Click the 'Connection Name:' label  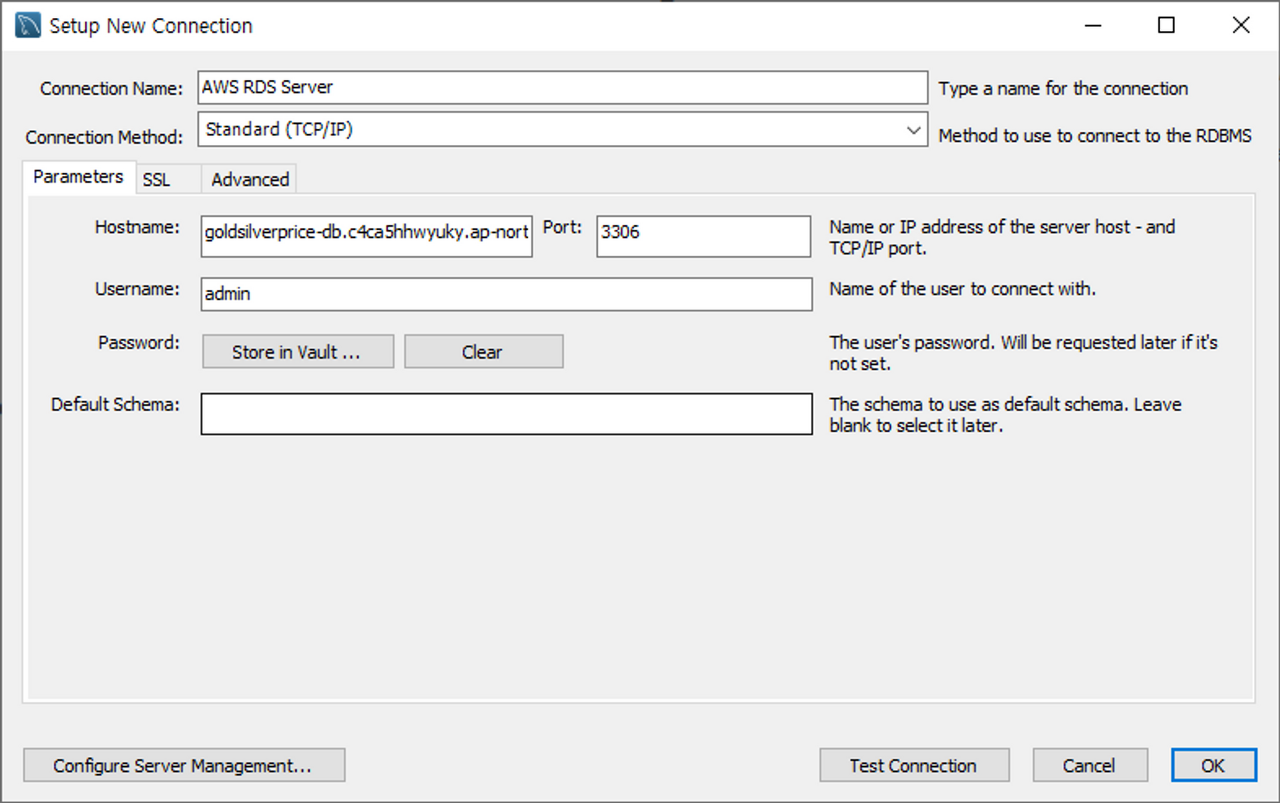tap(112, 89)
